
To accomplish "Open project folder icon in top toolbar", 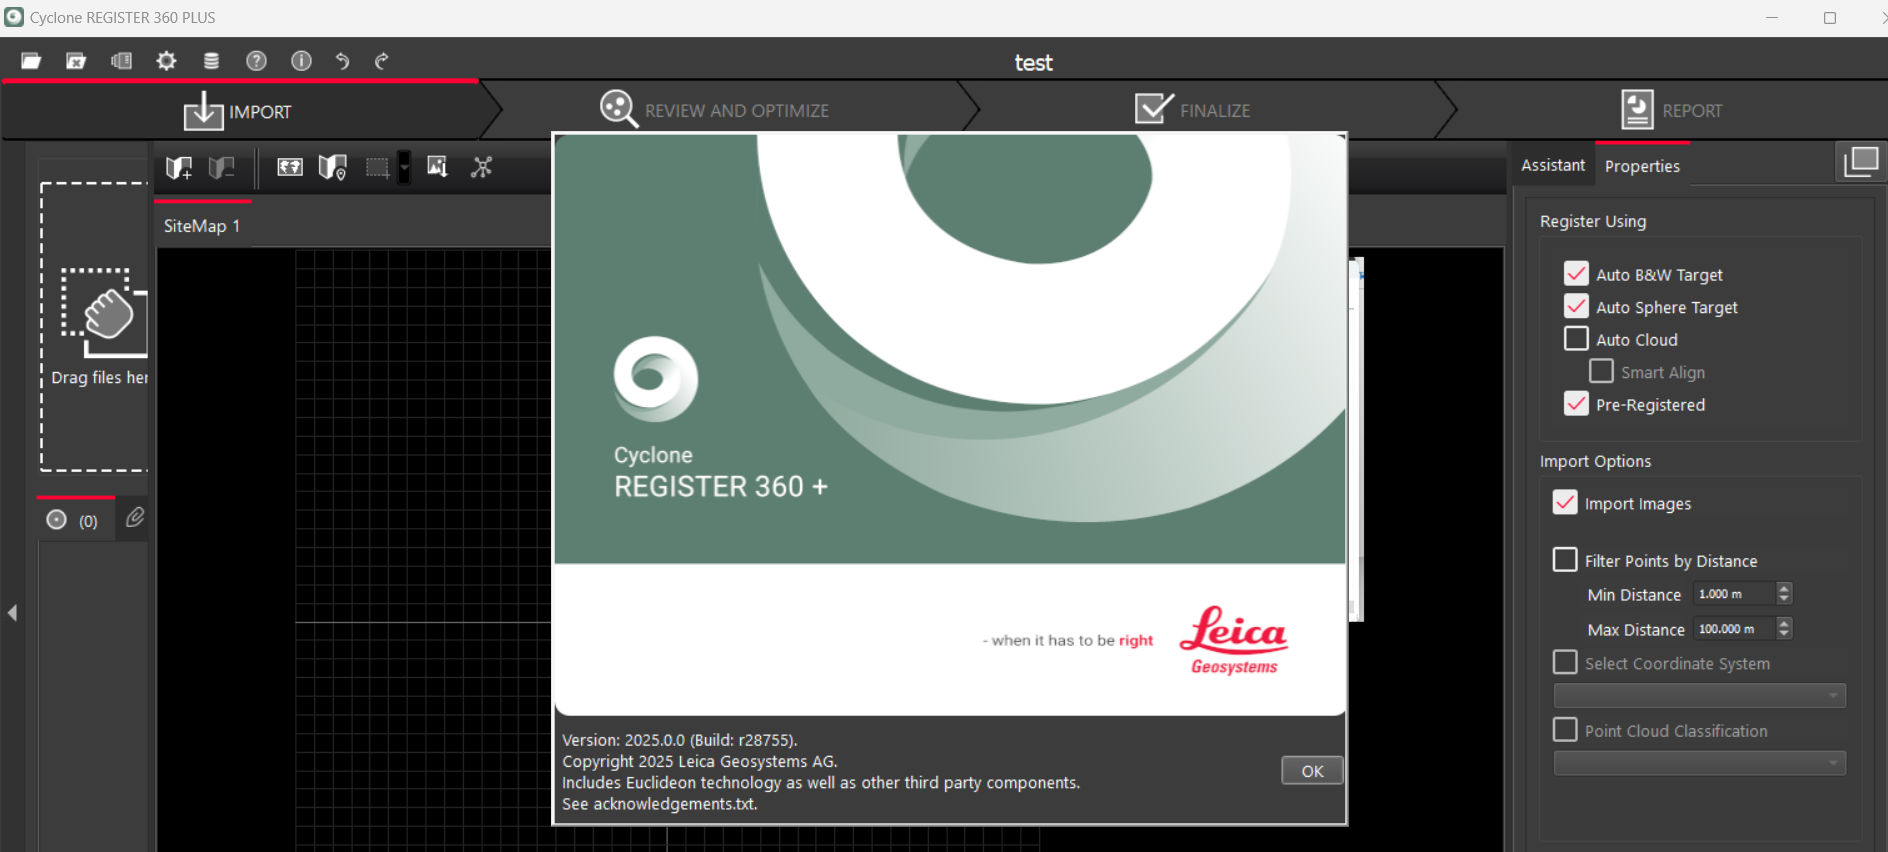I will [x=31, y=61].
